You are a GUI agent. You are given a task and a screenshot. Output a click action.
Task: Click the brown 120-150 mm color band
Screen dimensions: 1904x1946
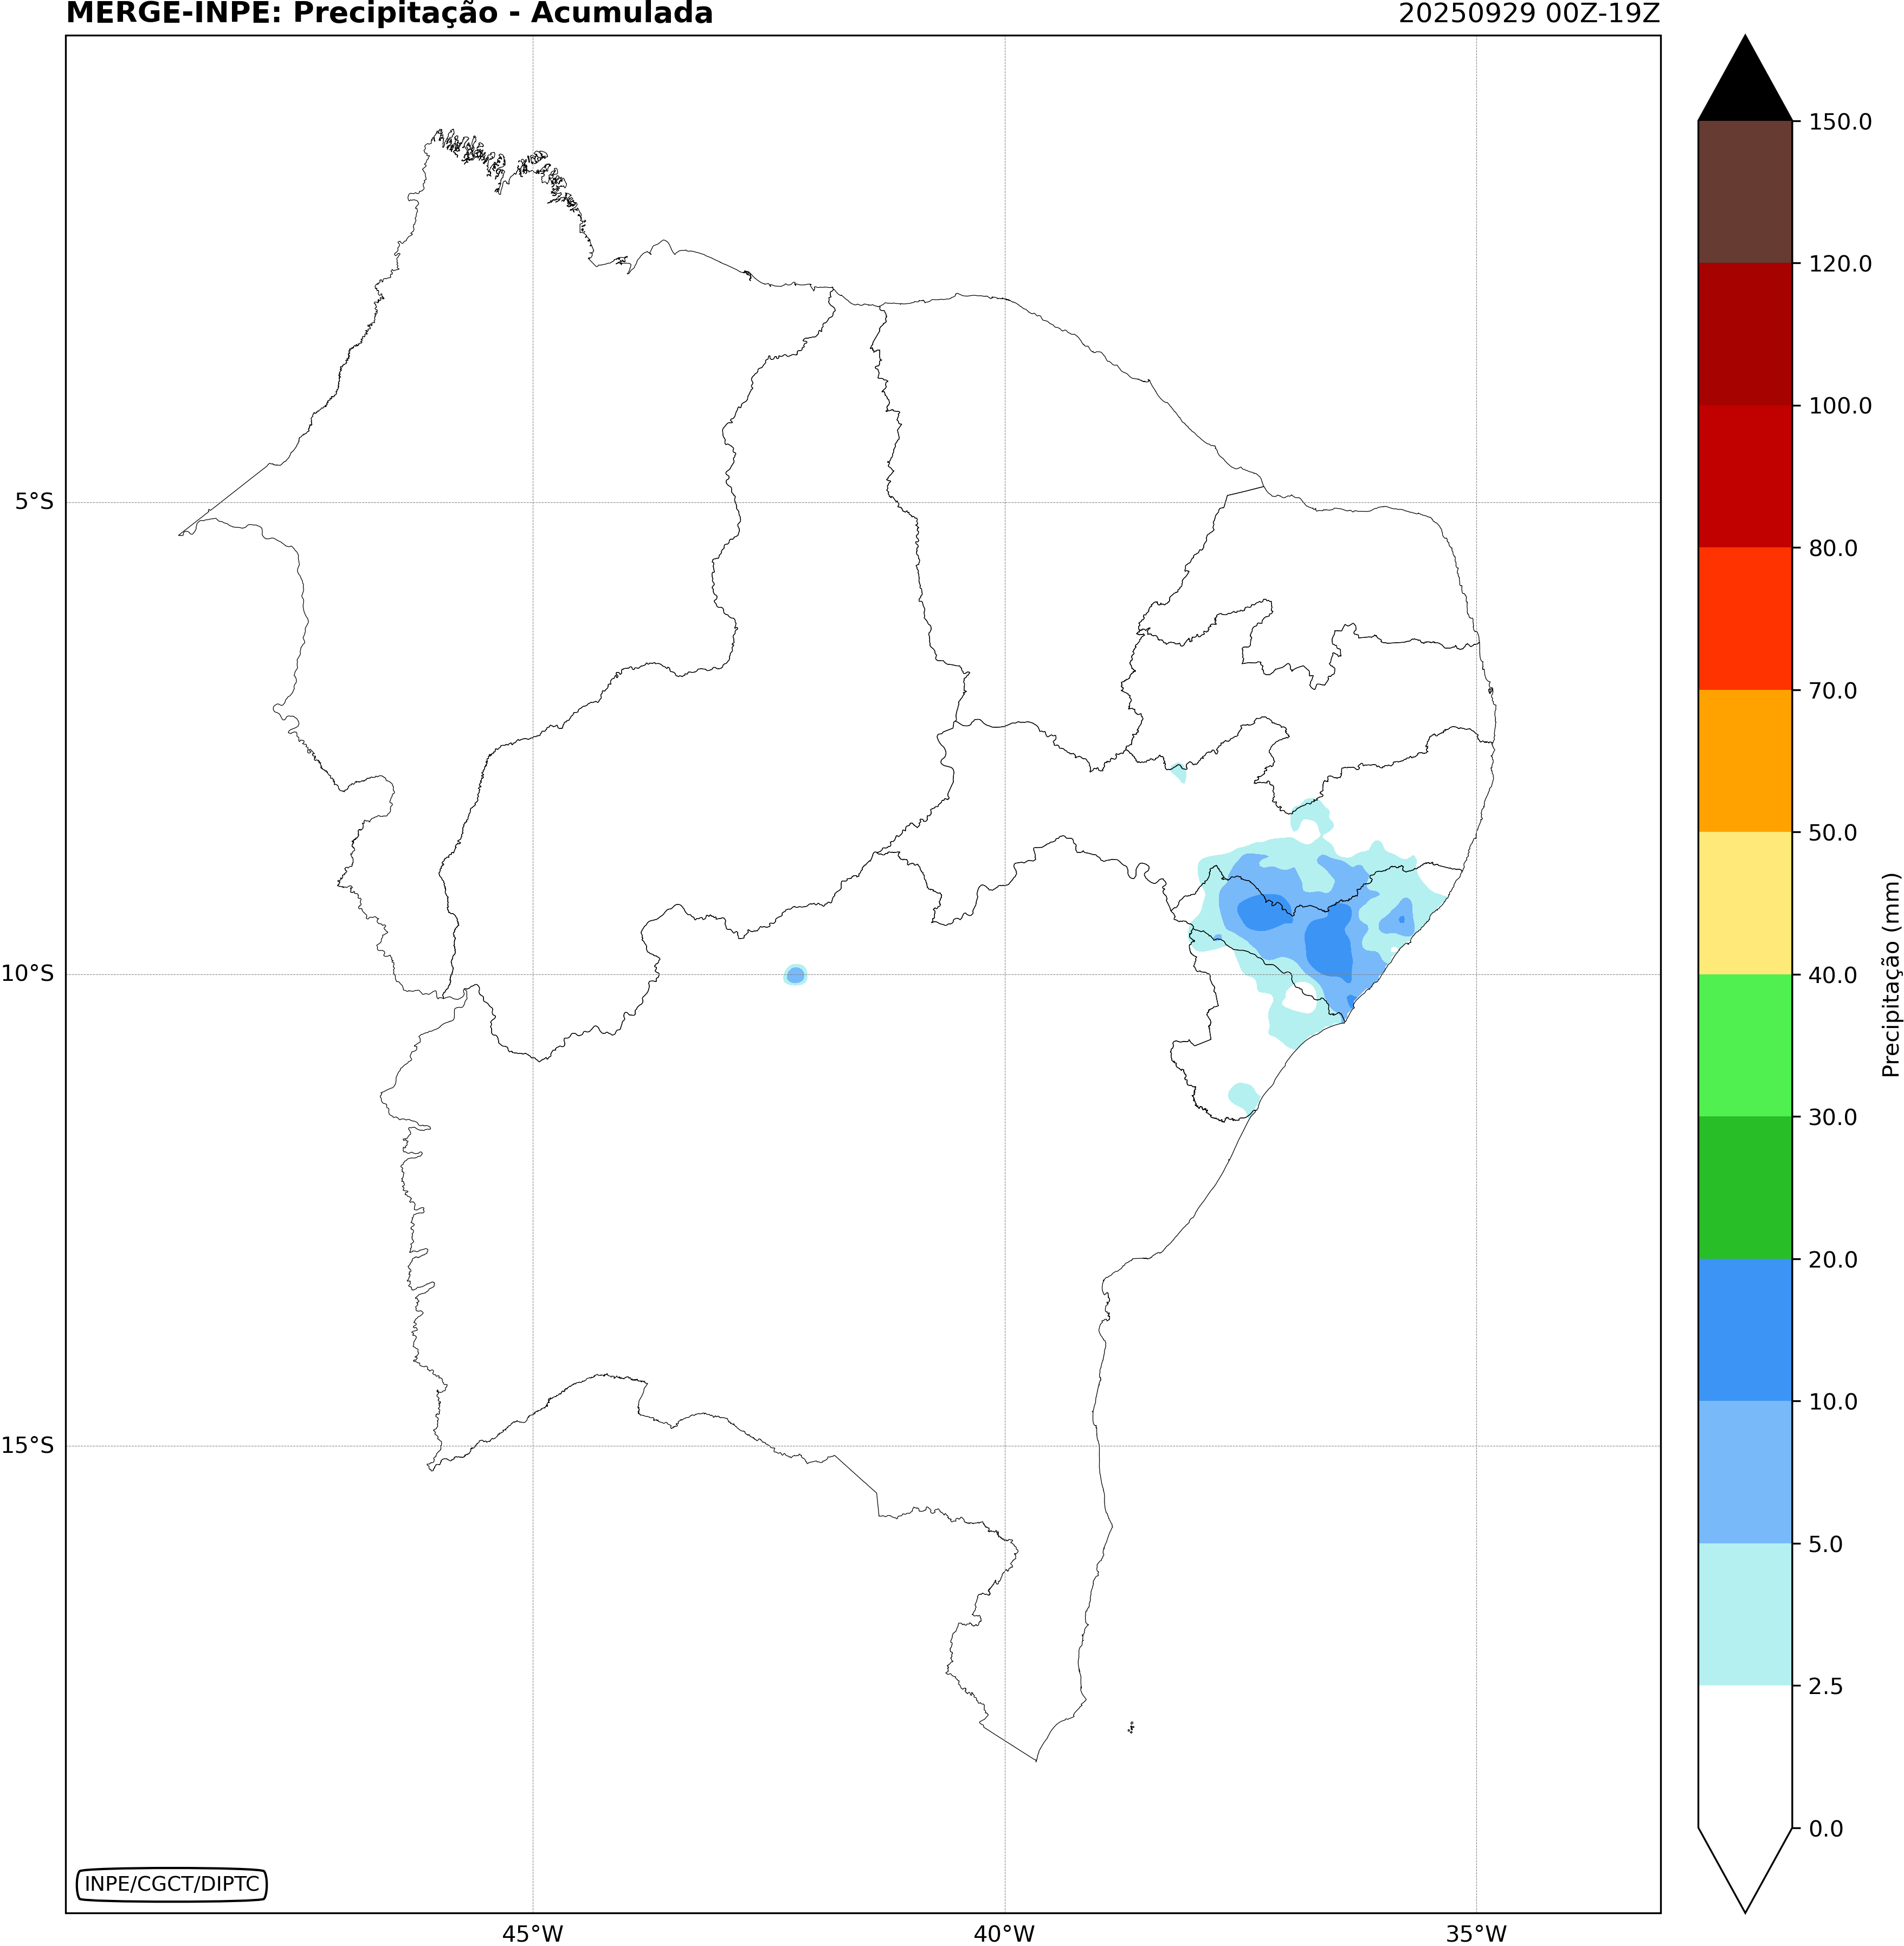(1745, 192)
